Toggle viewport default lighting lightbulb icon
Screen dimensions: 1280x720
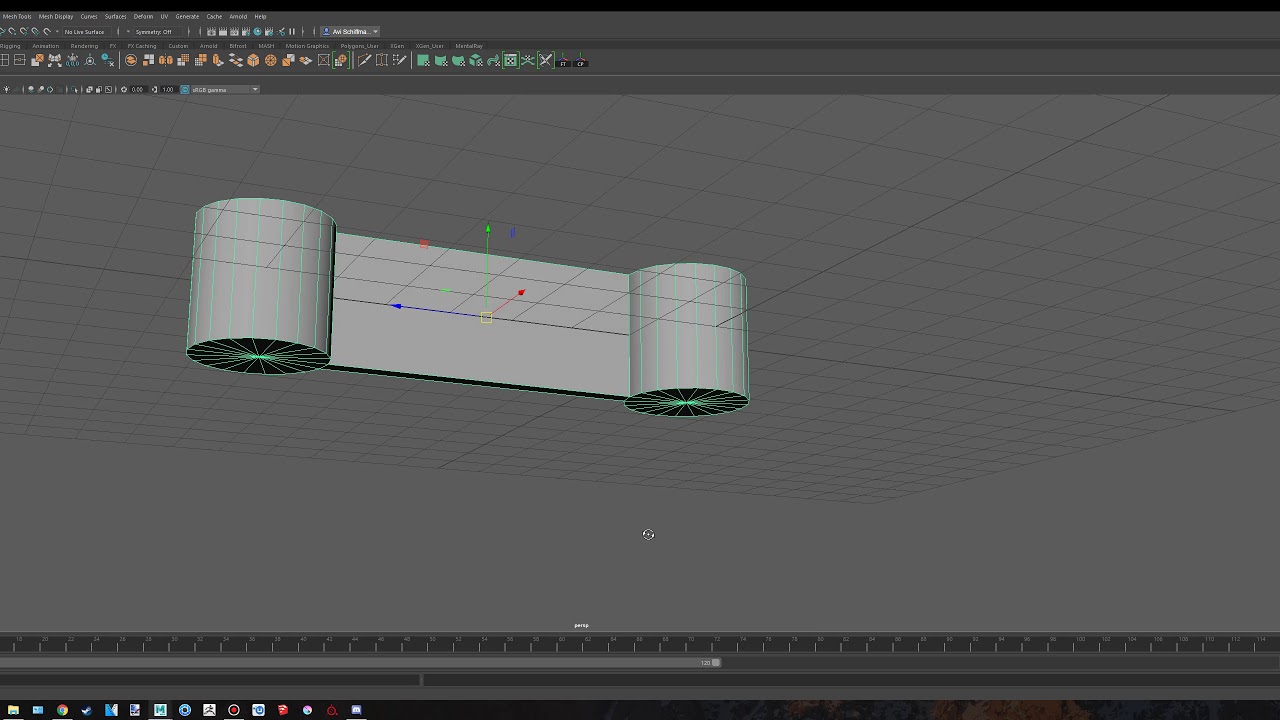(x=6, y=90)
